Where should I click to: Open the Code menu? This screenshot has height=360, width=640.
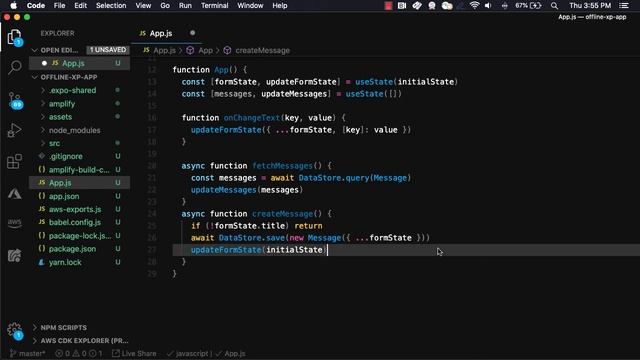click(x=36, y=6)
